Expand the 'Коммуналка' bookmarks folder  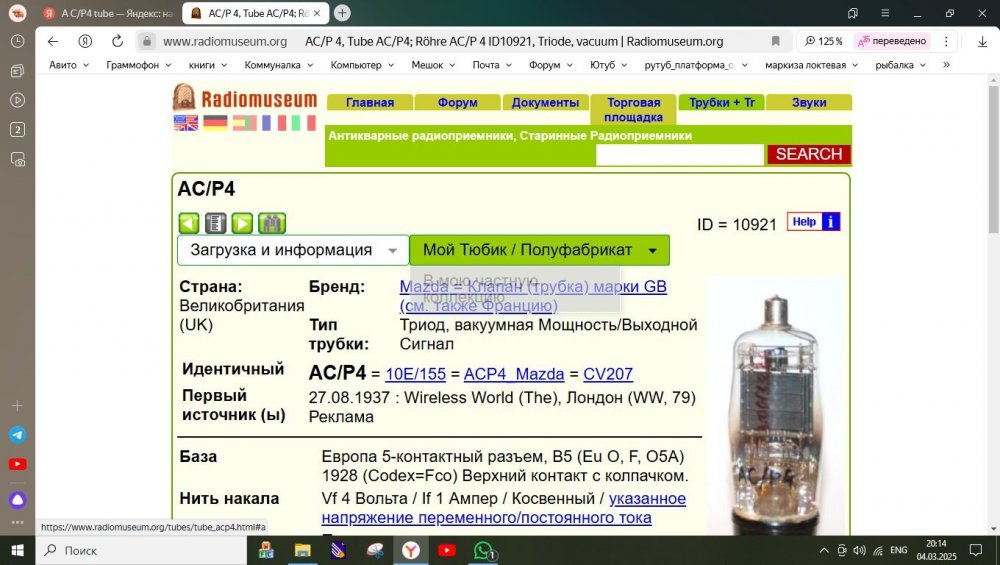(x=278, y=65)
